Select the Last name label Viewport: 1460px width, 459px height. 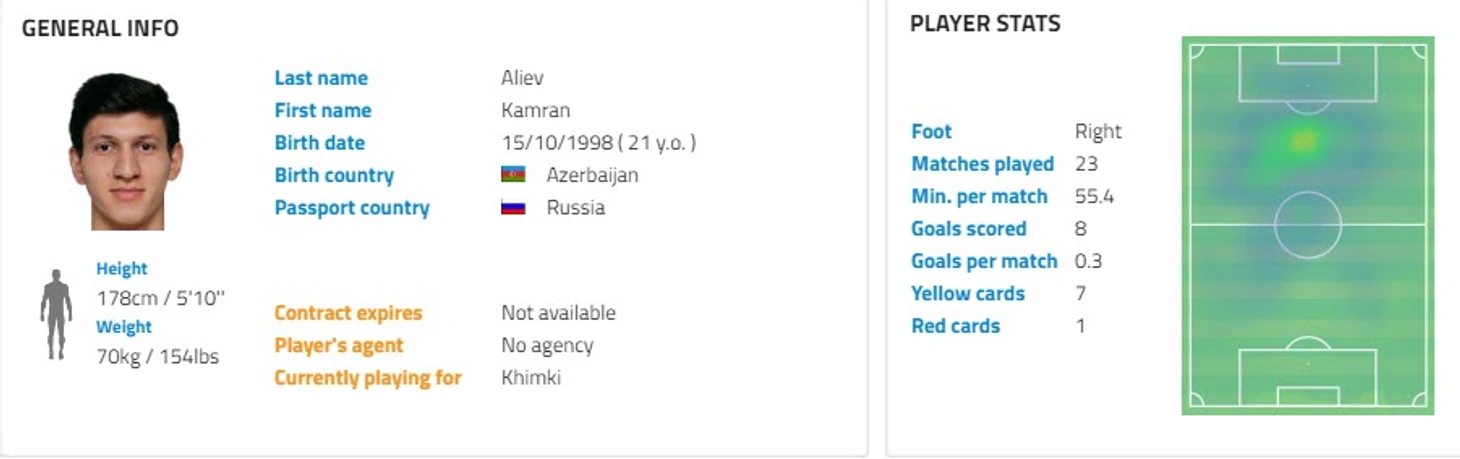tap(321, 78)
